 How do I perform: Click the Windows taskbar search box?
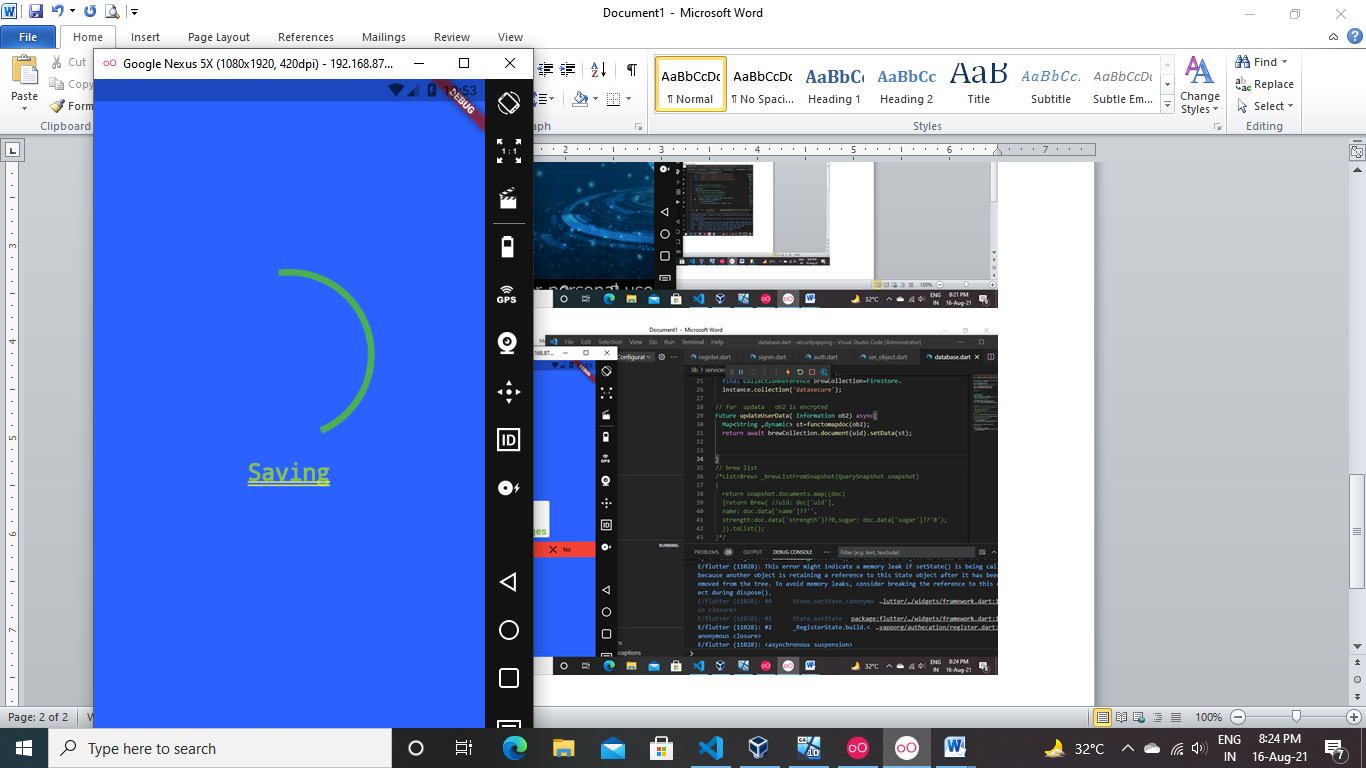point(218,748)
